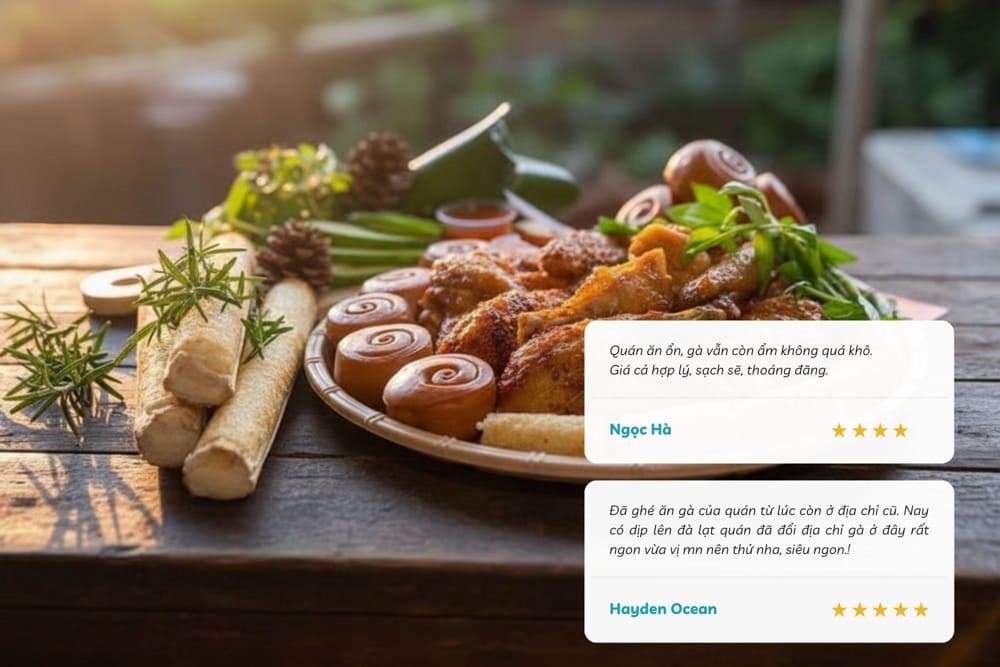Click the small red dipping sauce cup
This screenshot has height=667, width=1000.
tap(476, 219)
